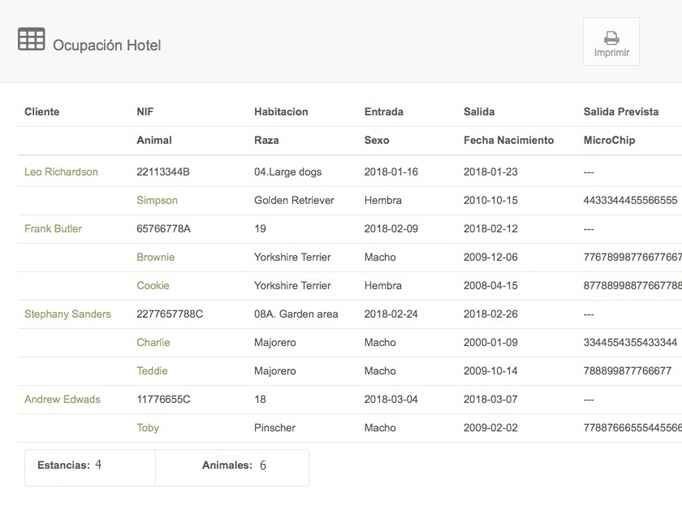Open client Leo Richardson
The width and height of the screenshot is (682, 518).
pos(61,172)
